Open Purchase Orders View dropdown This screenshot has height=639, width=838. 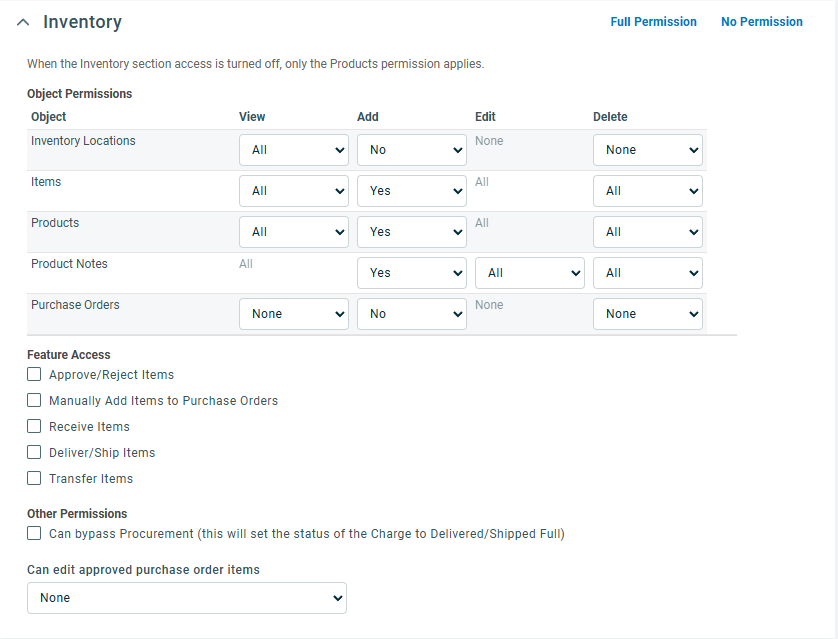[x=294, y=314]
